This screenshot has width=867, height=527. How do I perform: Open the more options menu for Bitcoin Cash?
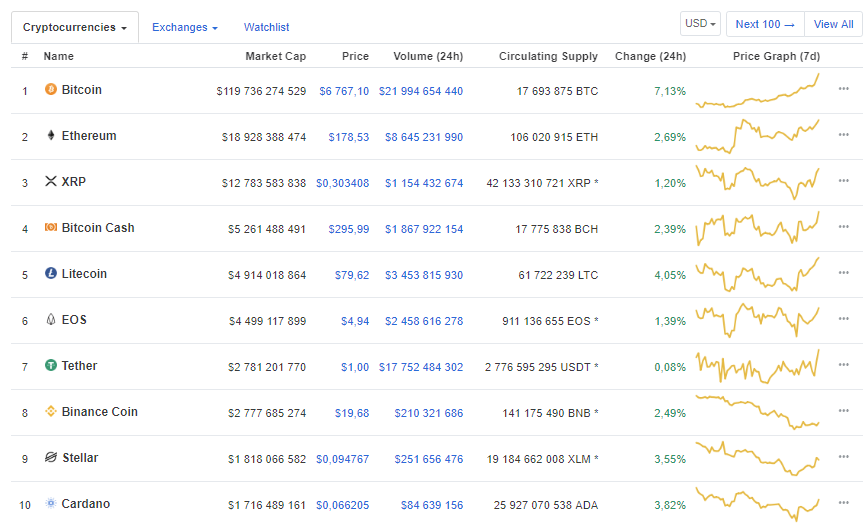click(843, 226)
